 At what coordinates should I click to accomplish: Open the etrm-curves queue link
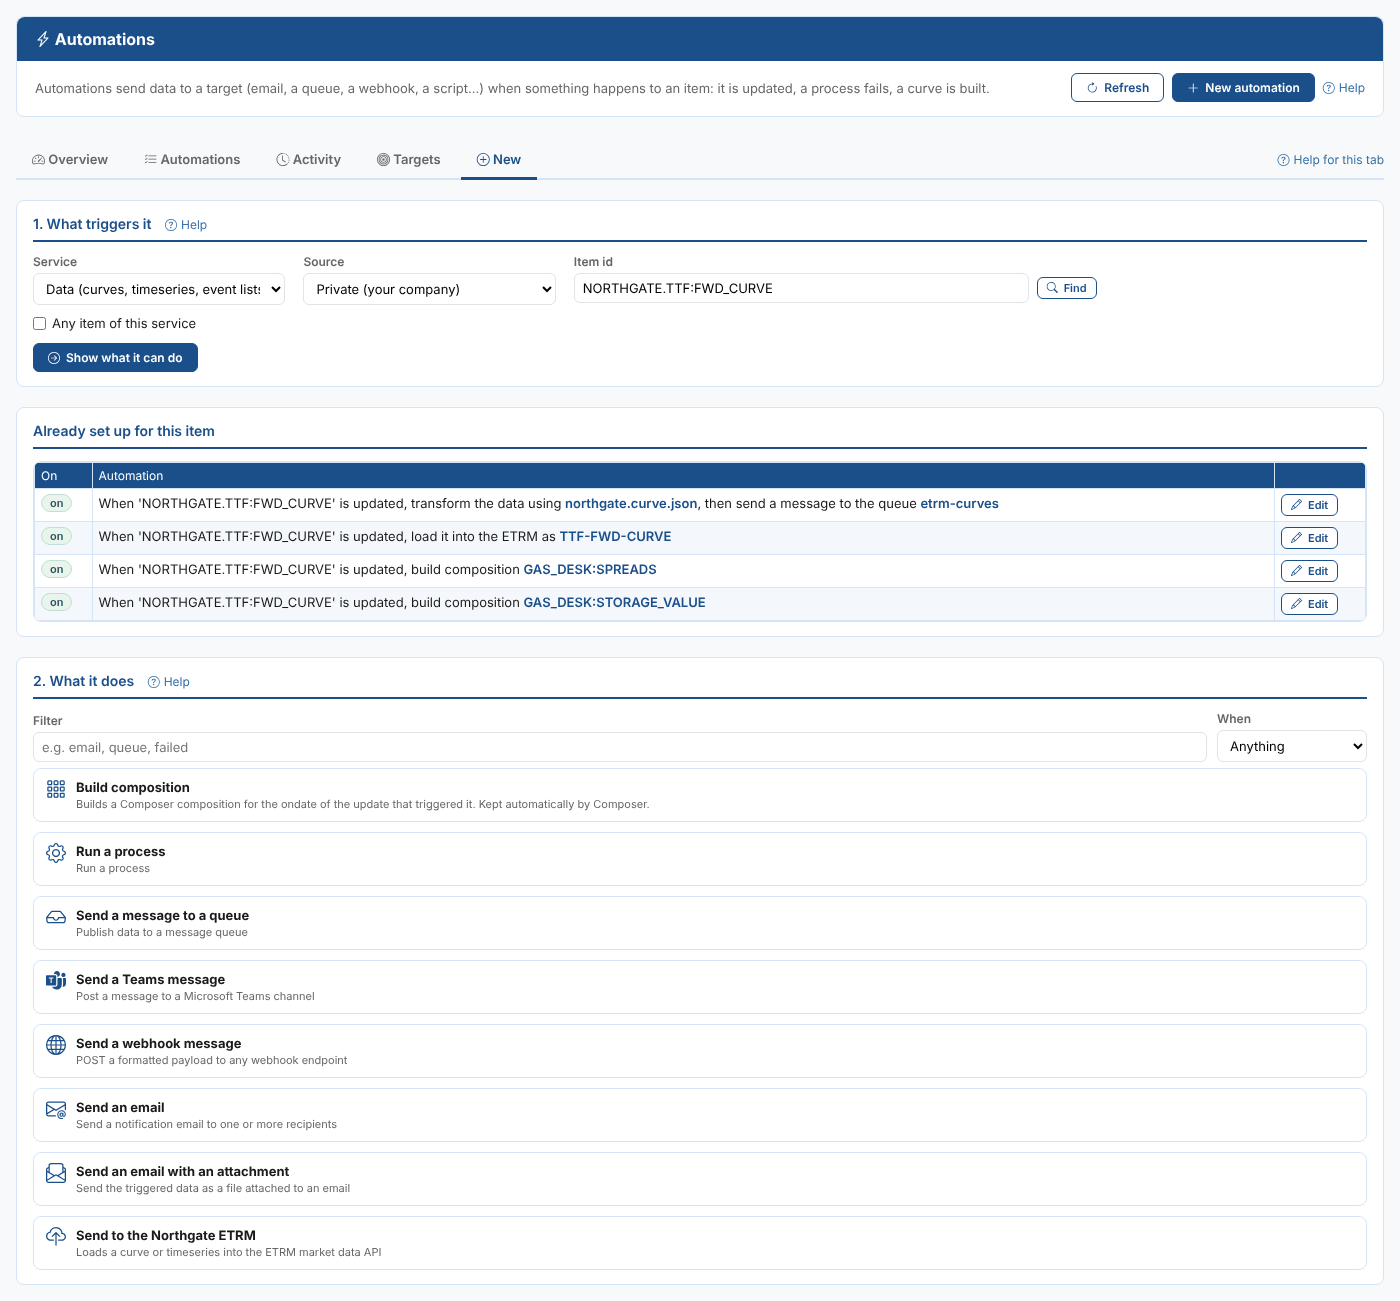point(959,504)
